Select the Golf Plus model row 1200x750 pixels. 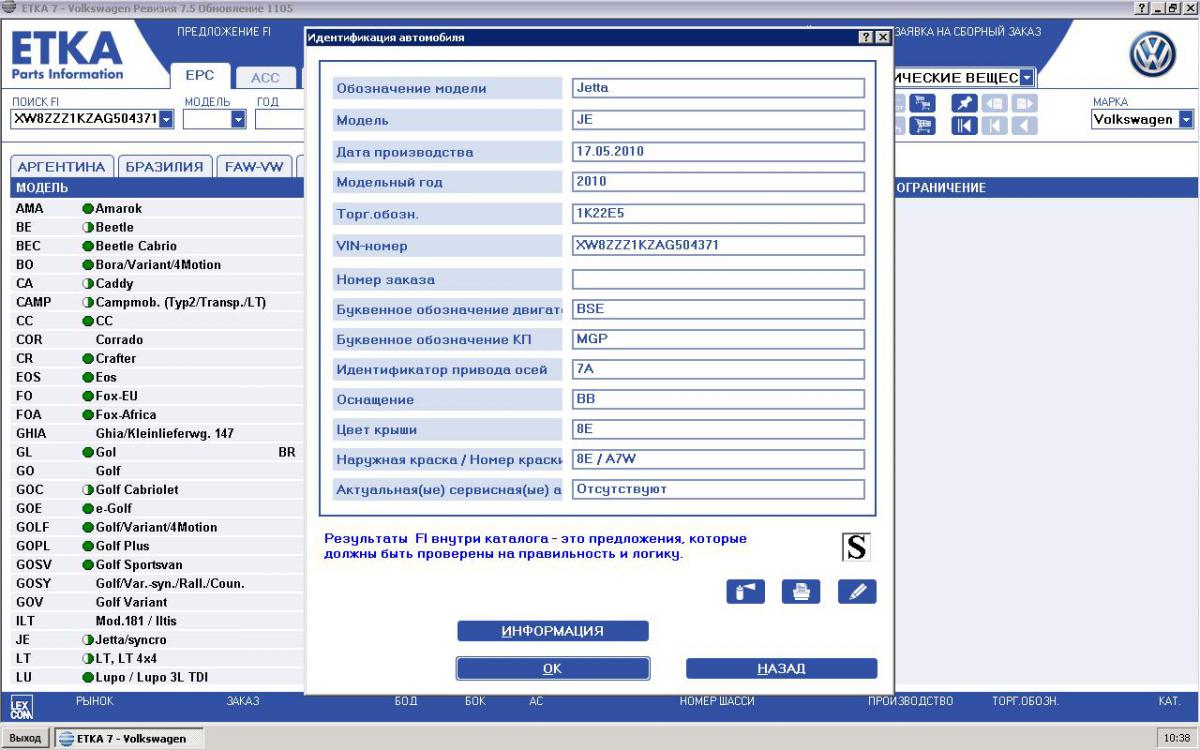(x=155, y=546)
